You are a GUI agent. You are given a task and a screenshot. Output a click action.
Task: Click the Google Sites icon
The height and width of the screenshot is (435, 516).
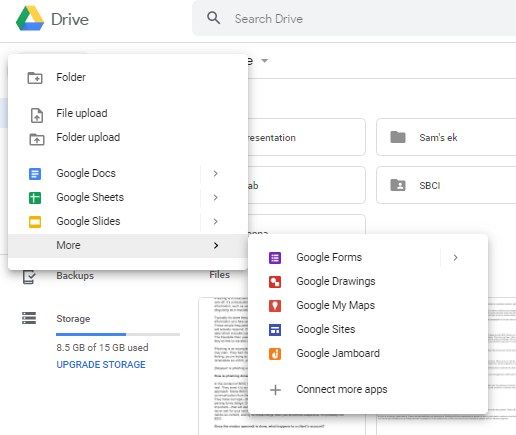click(x=275, y=330)
